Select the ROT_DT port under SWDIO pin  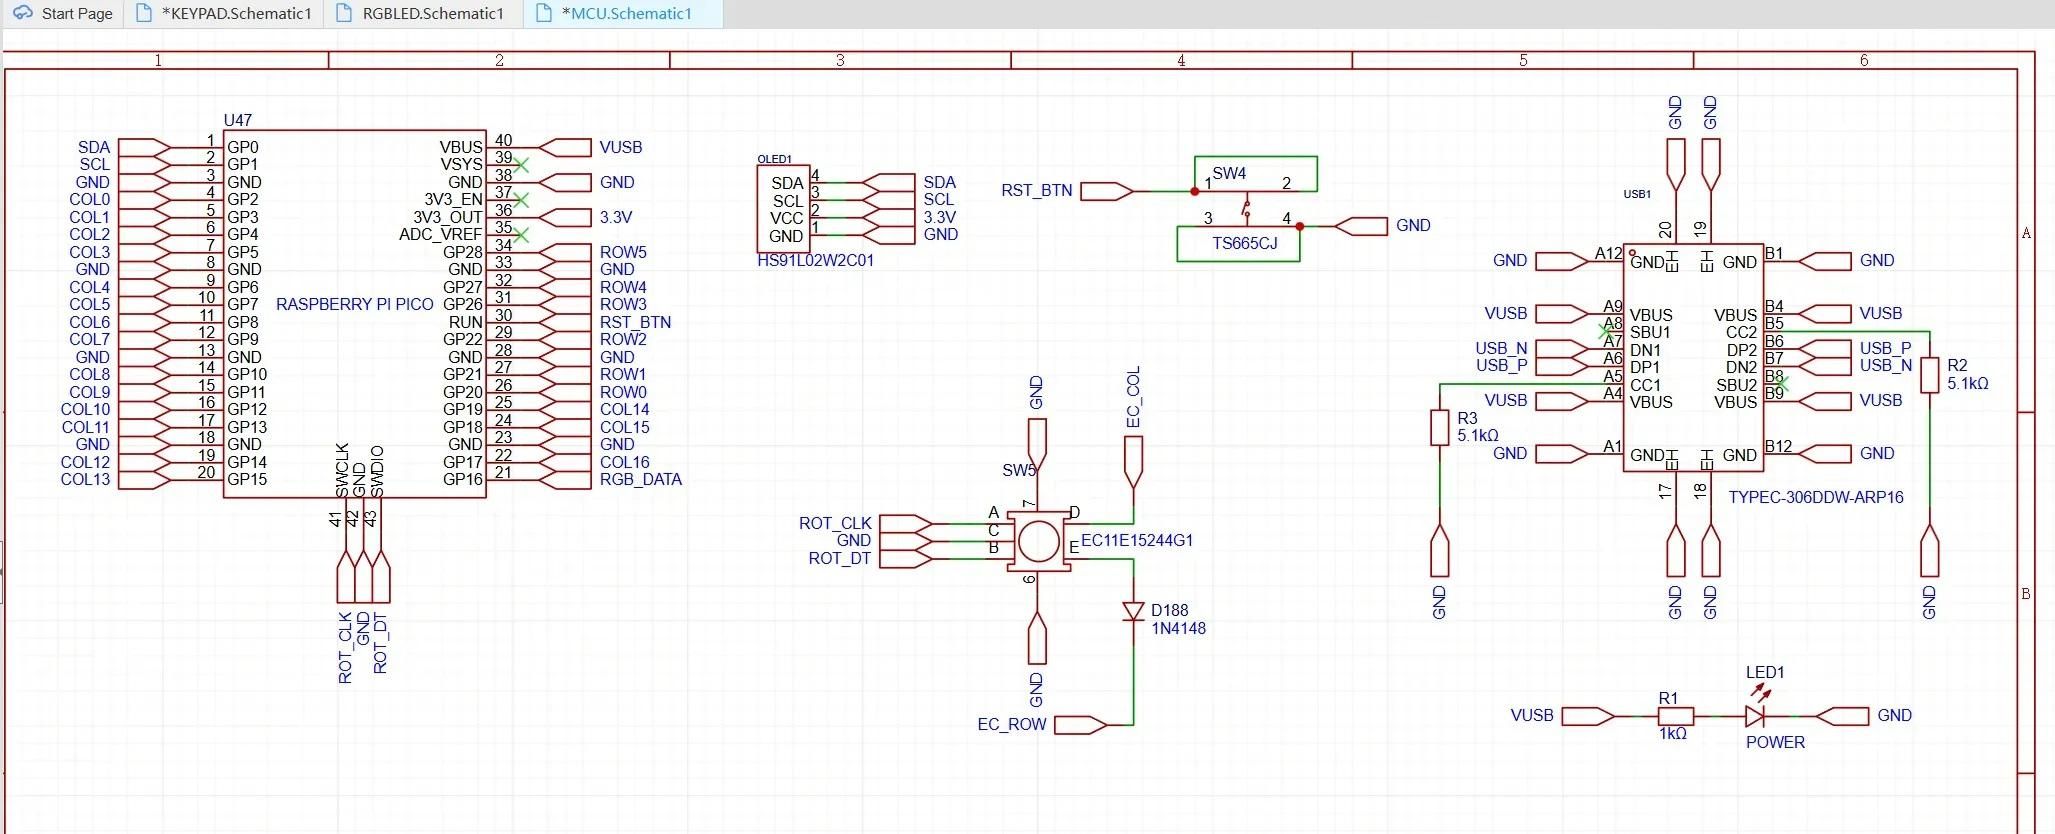pos(380,577)
